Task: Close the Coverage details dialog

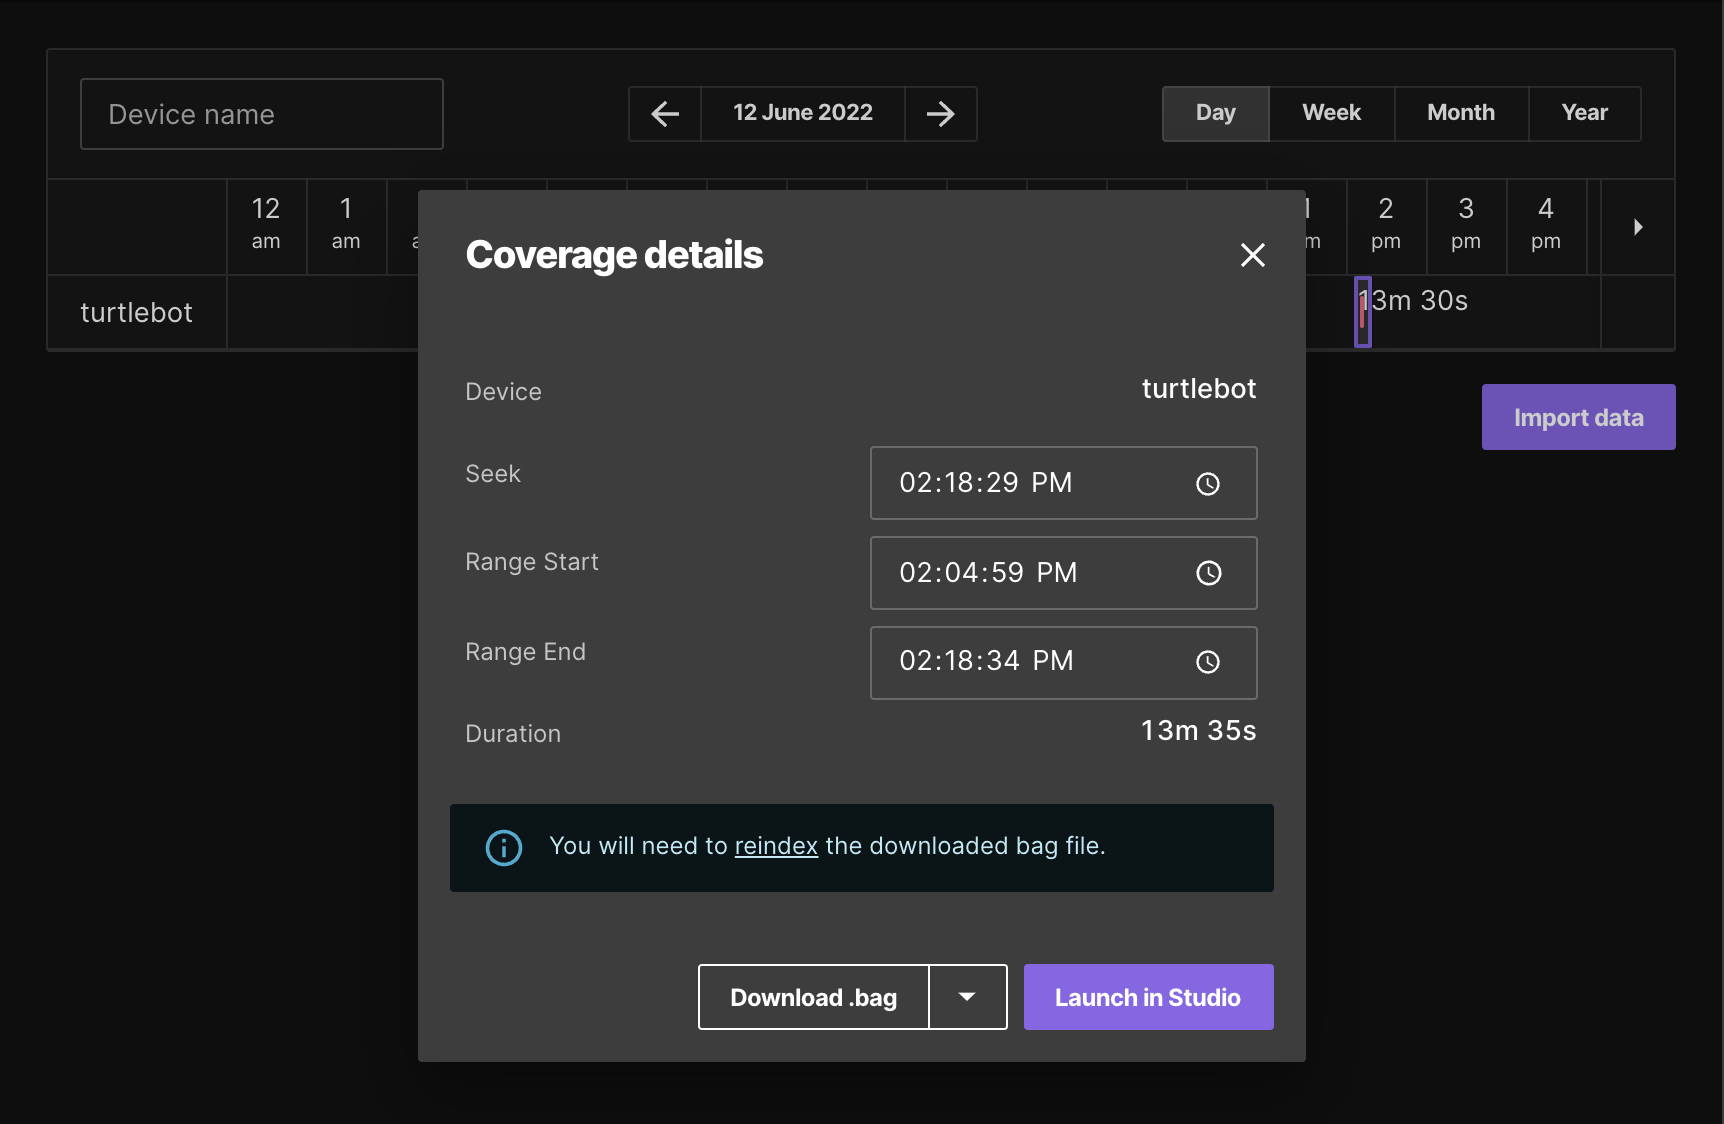Action: click(1252, 255)
